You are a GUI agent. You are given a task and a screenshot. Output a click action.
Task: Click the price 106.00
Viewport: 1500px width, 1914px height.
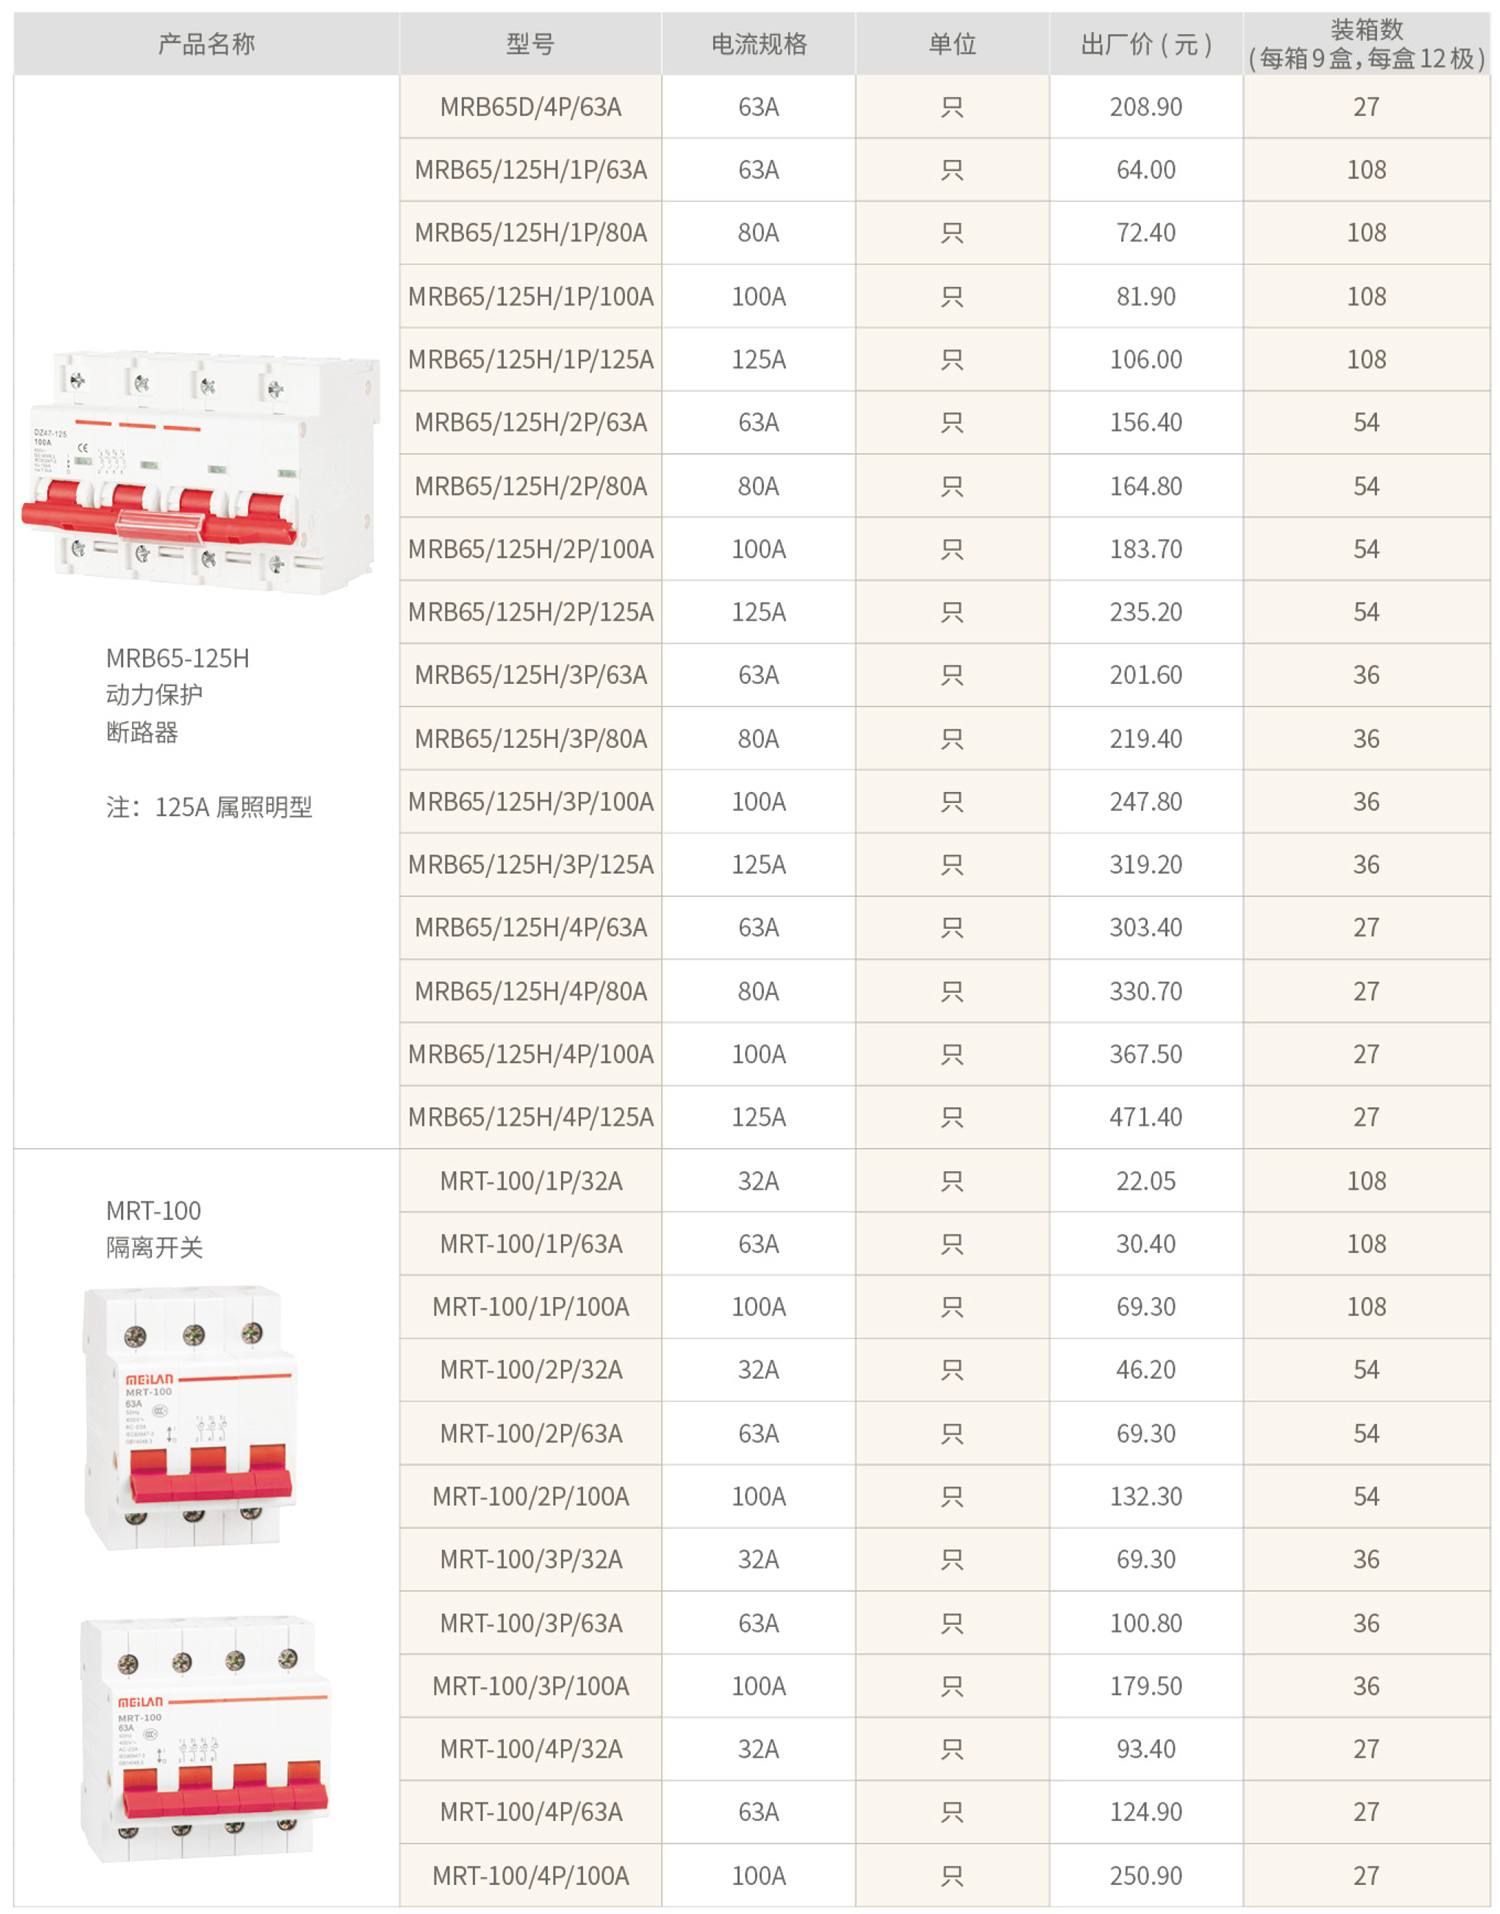coord(1146,360)
